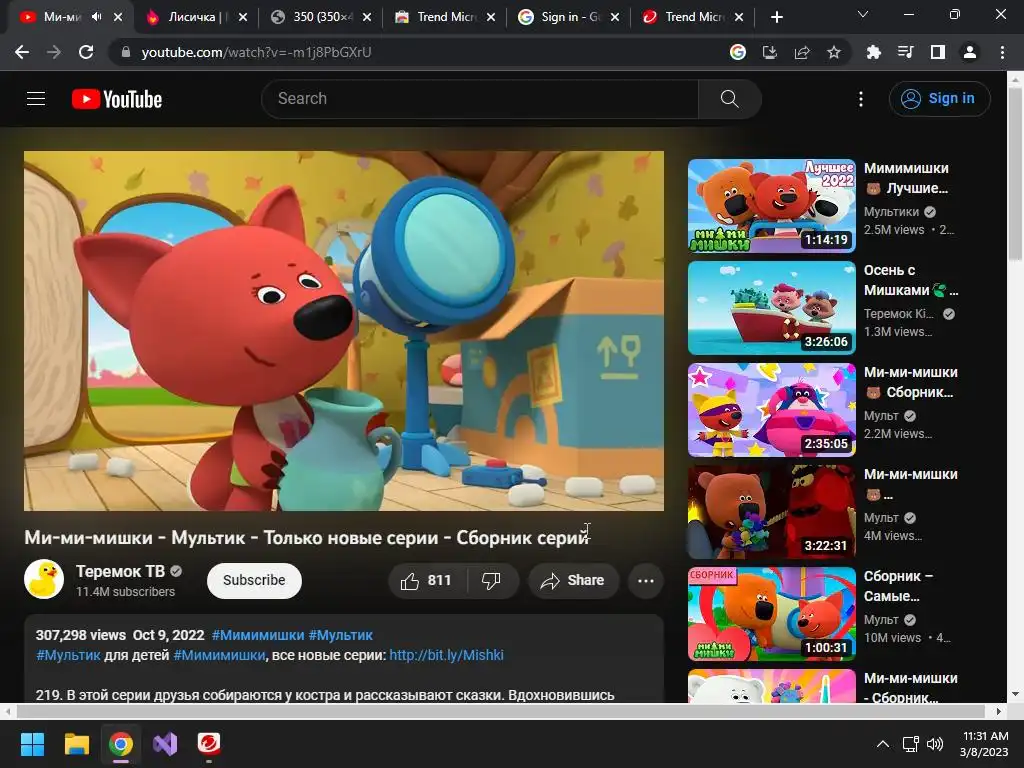Click the magnifier search button
The image size is (1024, 768).
click(729, 99)
